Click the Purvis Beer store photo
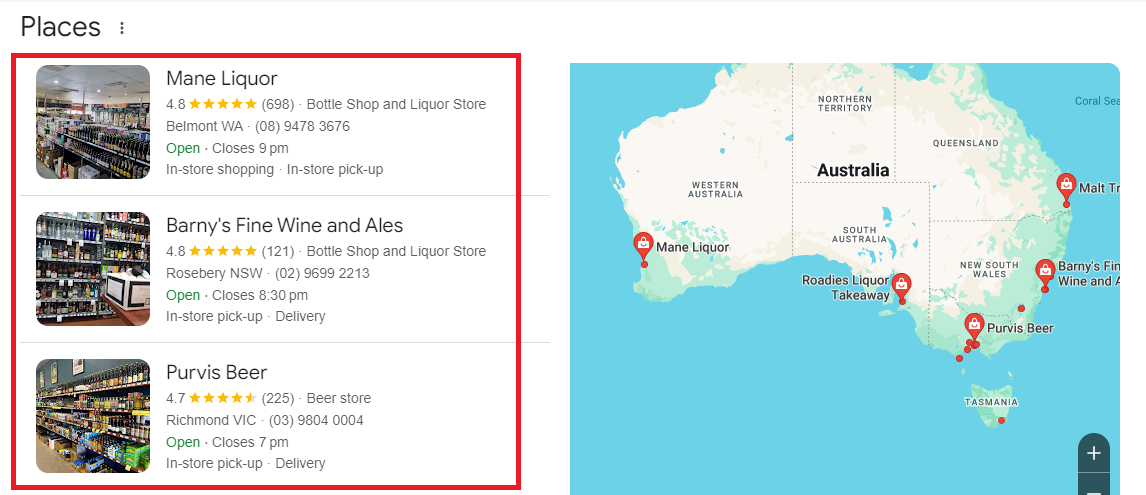This screenshot has height=495, width=1146. 93,416
